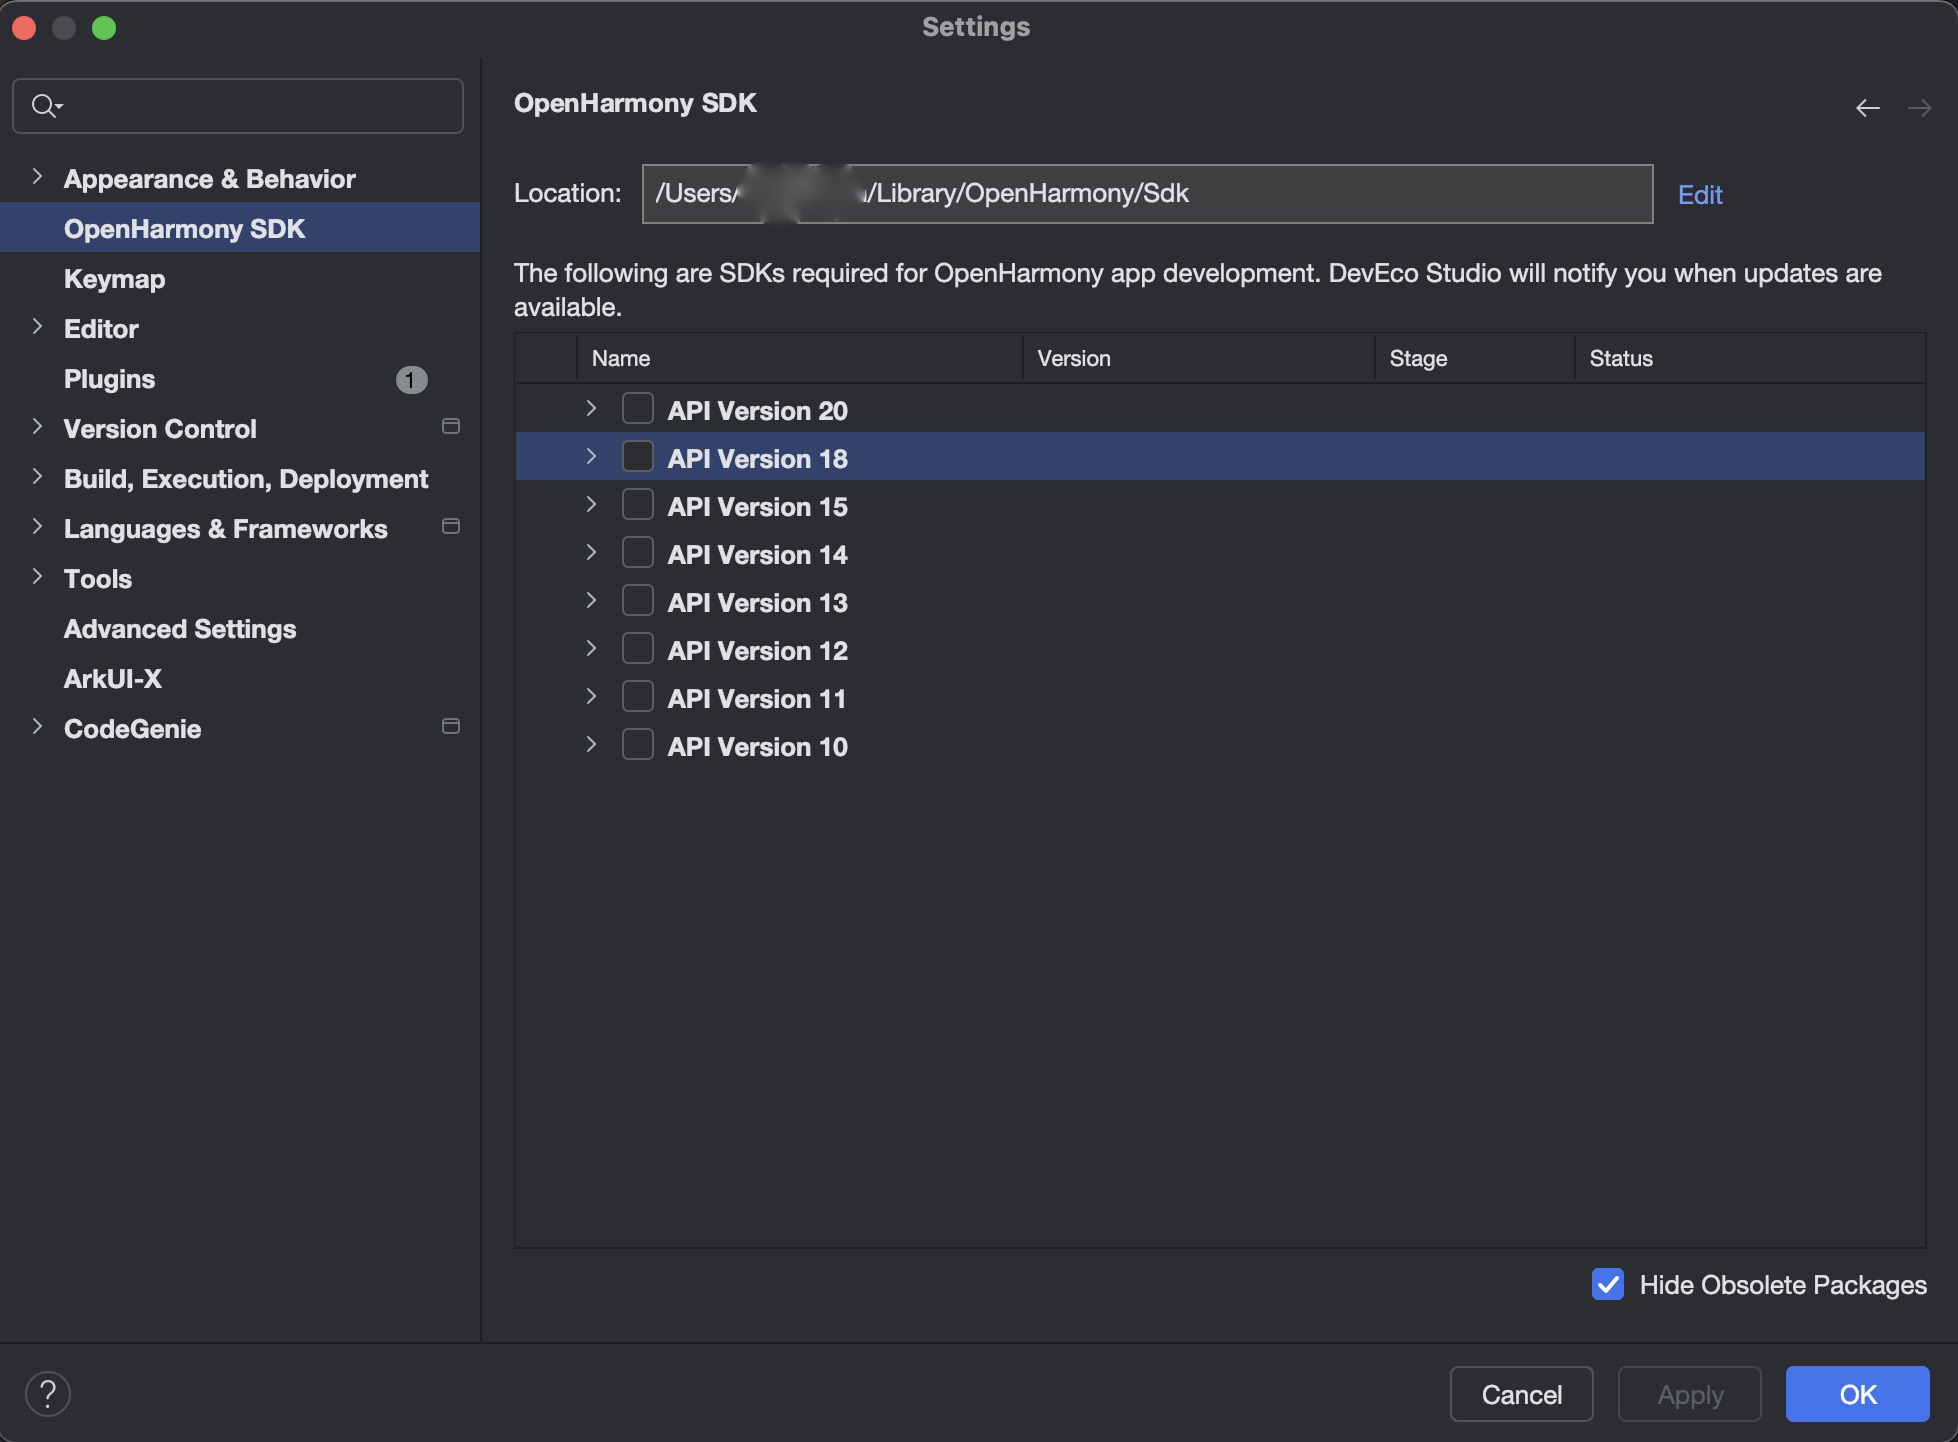
Task: Expand the Tools settings section
Action: click(x=37, y=577)
